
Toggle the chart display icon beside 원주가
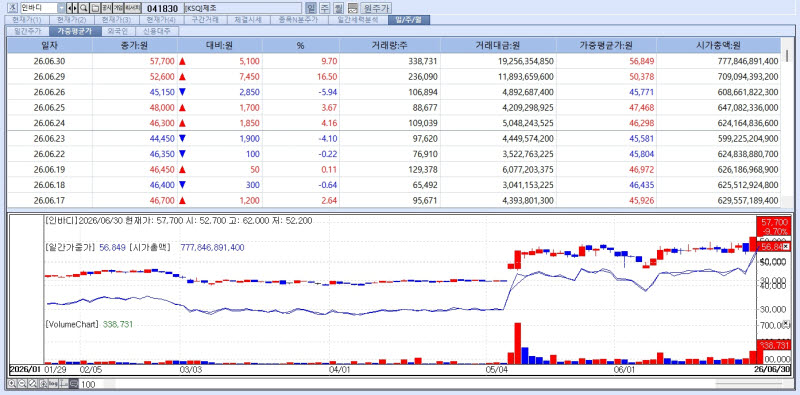click(x=352, y=8)
